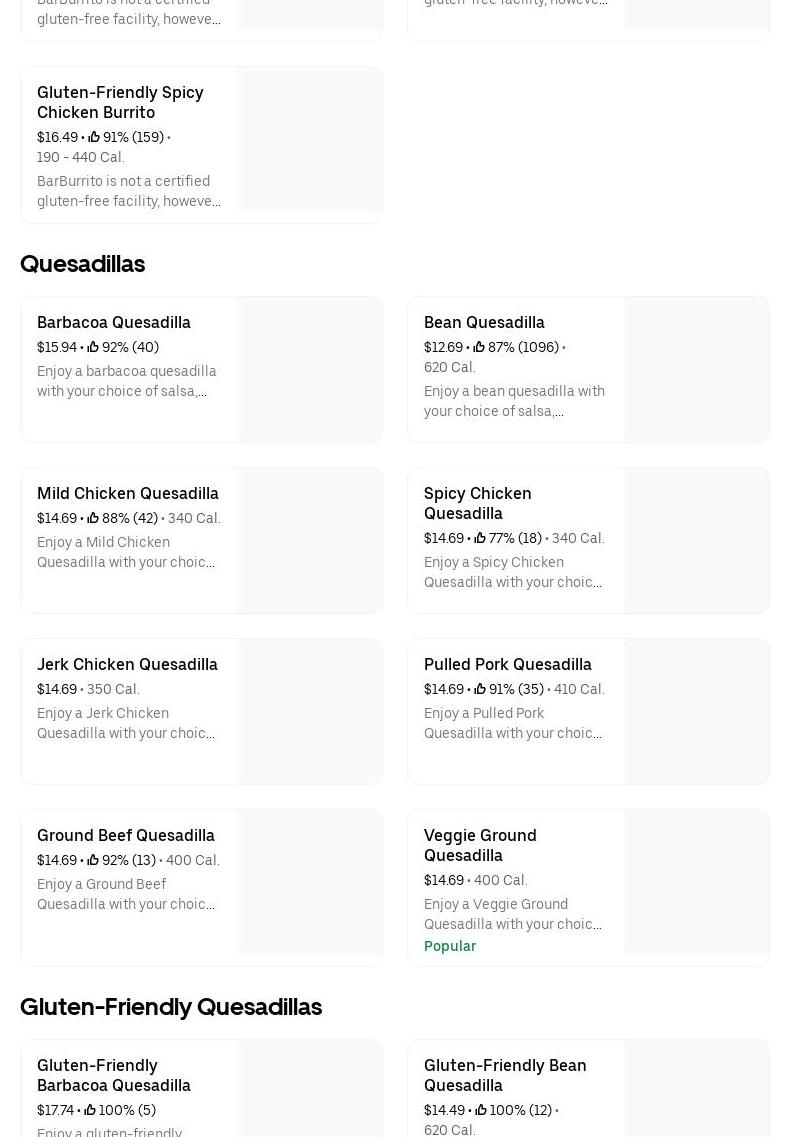
Task: Click thumbs-up icon on Ground Beef Quesadilla
Action: [93, 861]
